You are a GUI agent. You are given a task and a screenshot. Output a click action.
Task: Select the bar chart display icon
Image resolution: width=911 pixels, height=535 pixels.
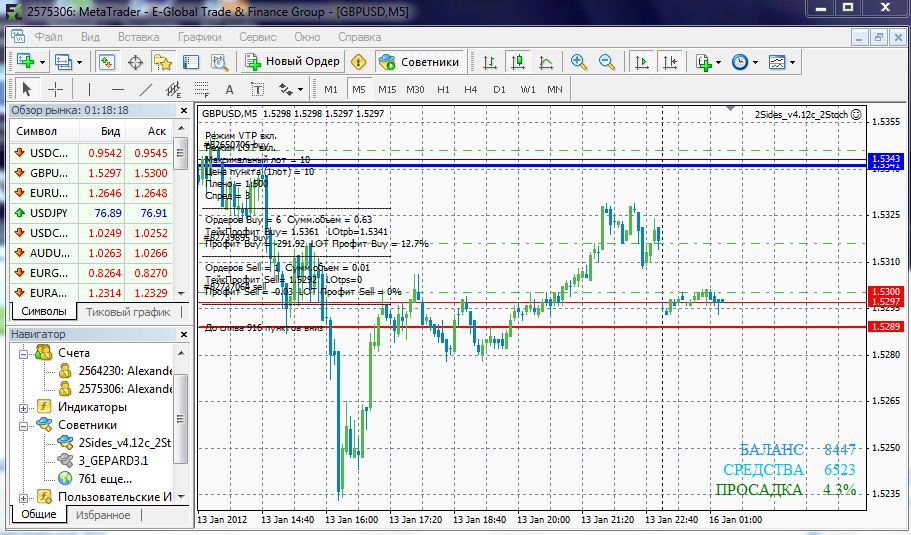pos(490,62)
